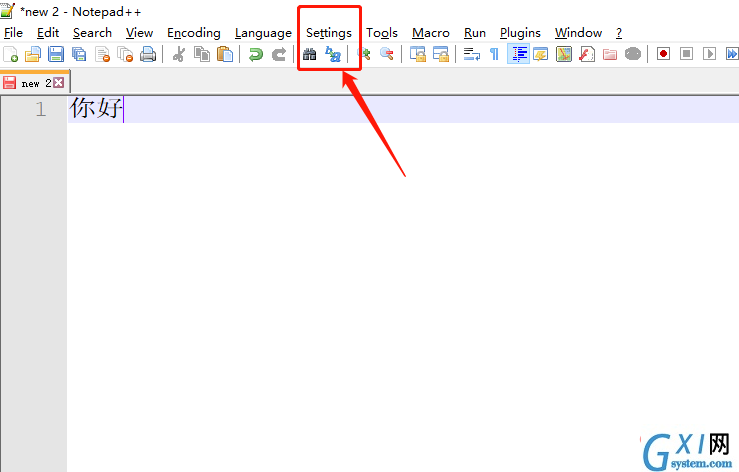Toggle synchronize horizontal scrolling icon

[441, 54]
